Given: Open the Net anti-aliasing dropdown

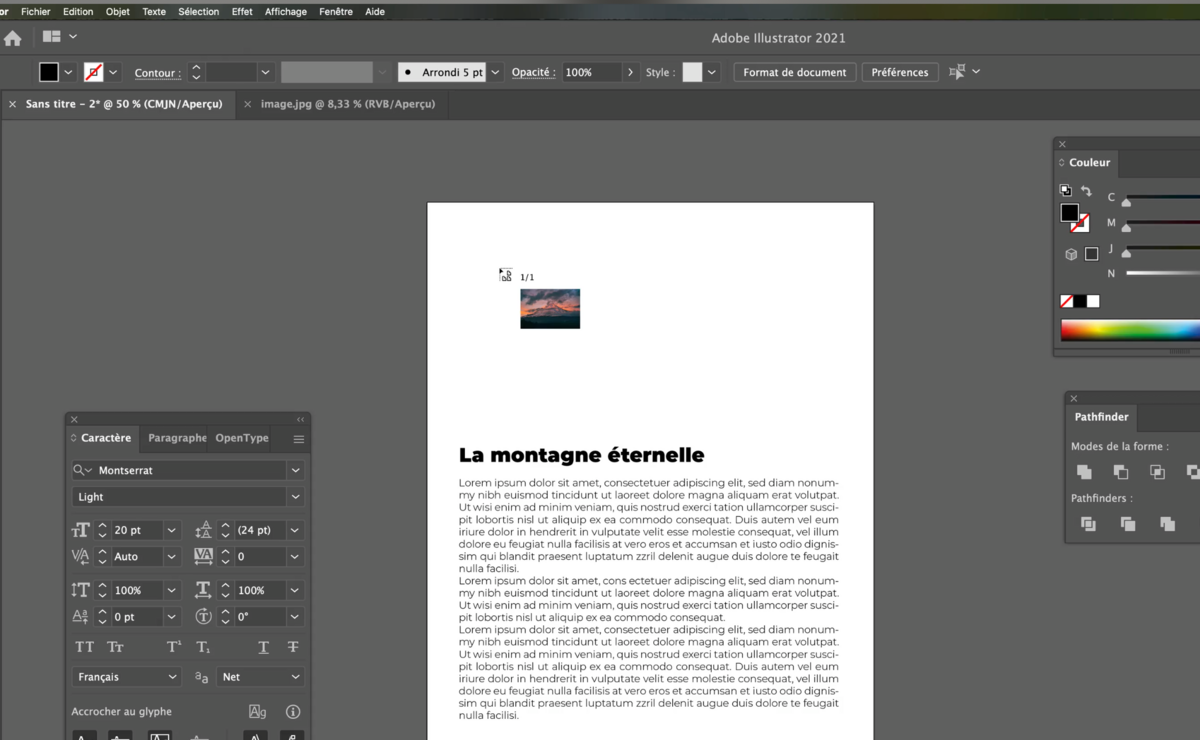Looking at the screenshot, I should (x=260, y=677).
